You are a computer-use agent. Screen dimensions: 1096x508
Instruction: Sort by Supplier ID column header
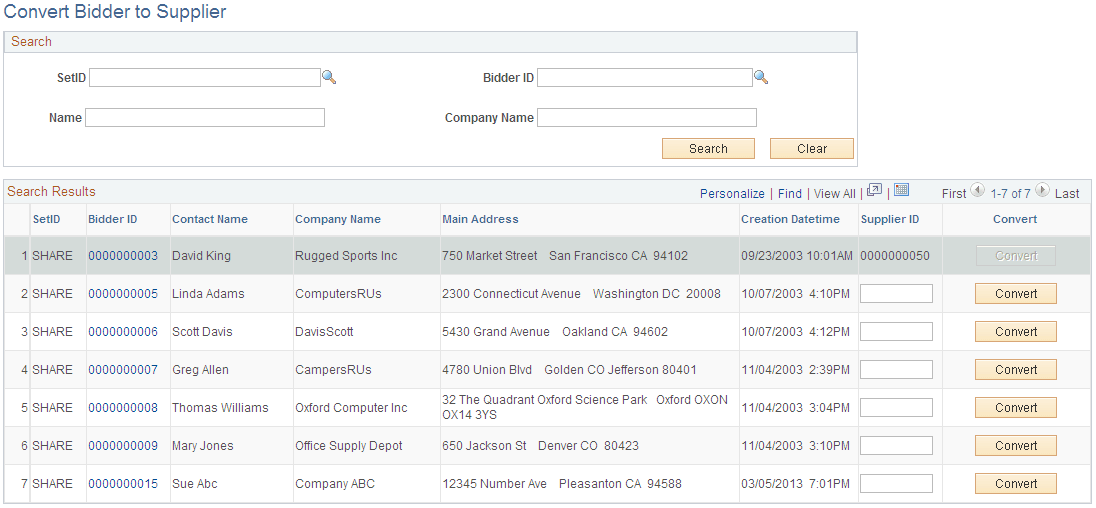click(x=890, y=219)
